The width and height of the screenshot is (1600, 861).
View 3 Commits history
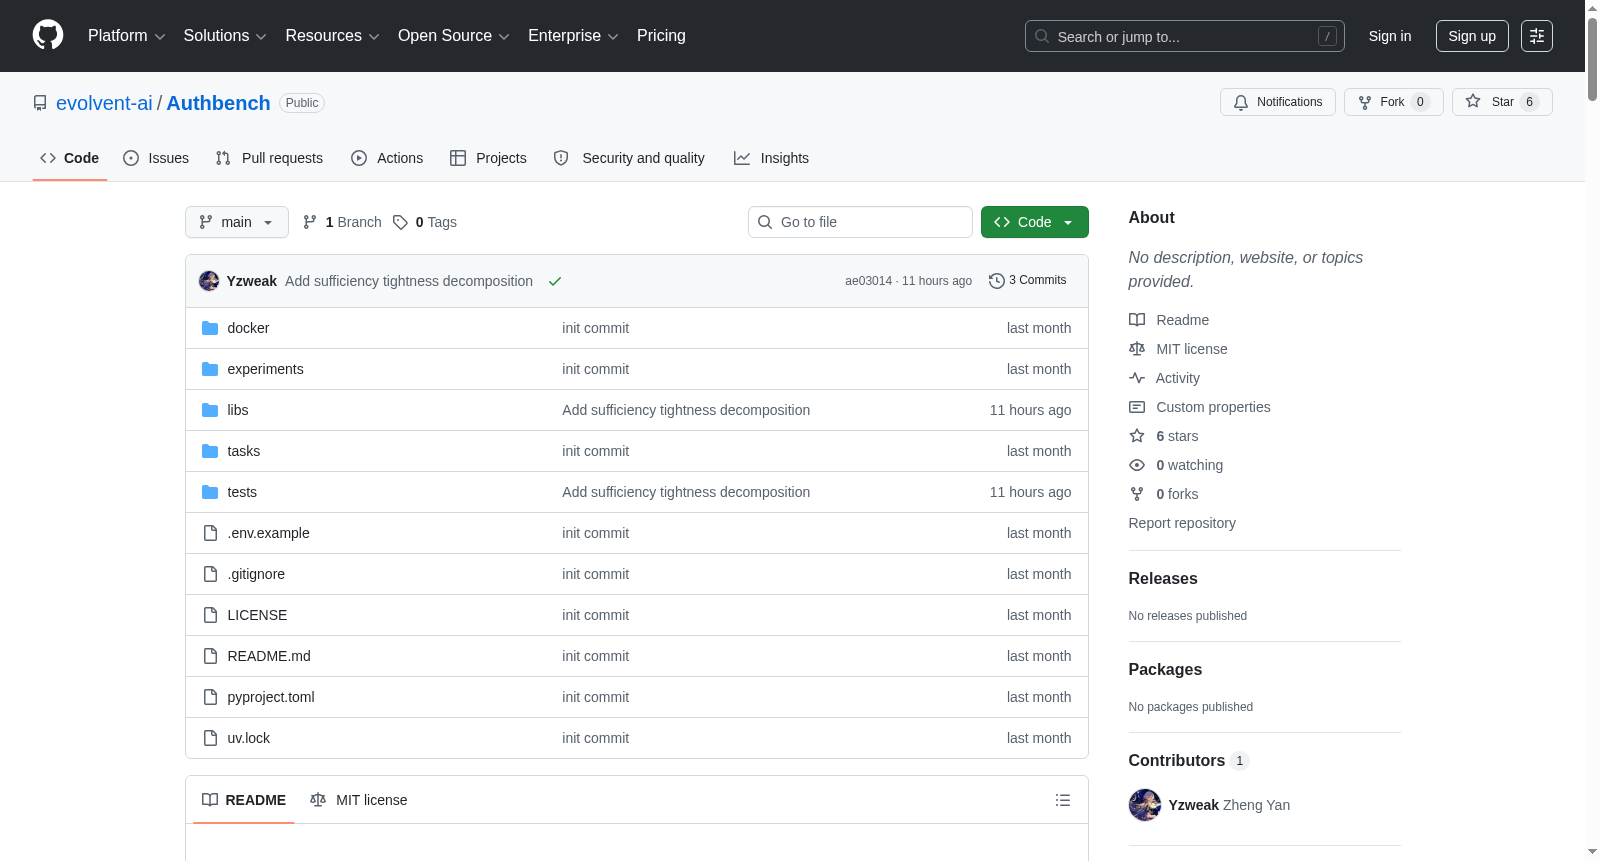click(1028, 281)
